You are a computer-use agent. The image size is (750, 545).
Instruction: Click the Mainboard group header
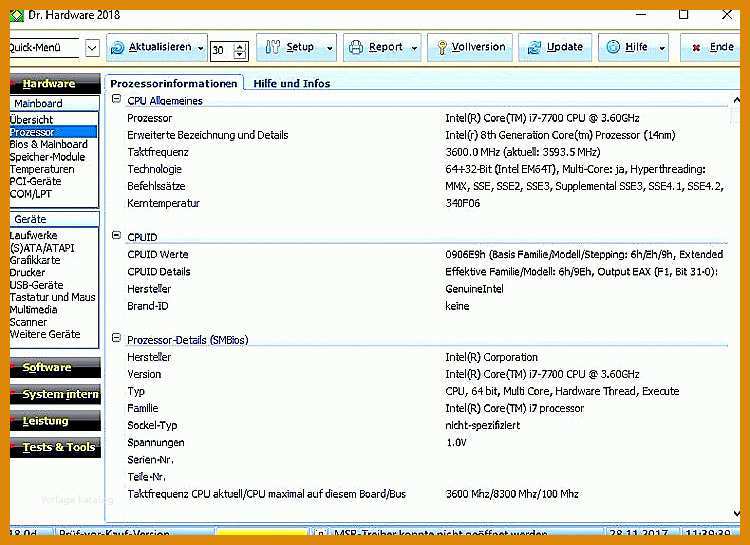point(55,103)
